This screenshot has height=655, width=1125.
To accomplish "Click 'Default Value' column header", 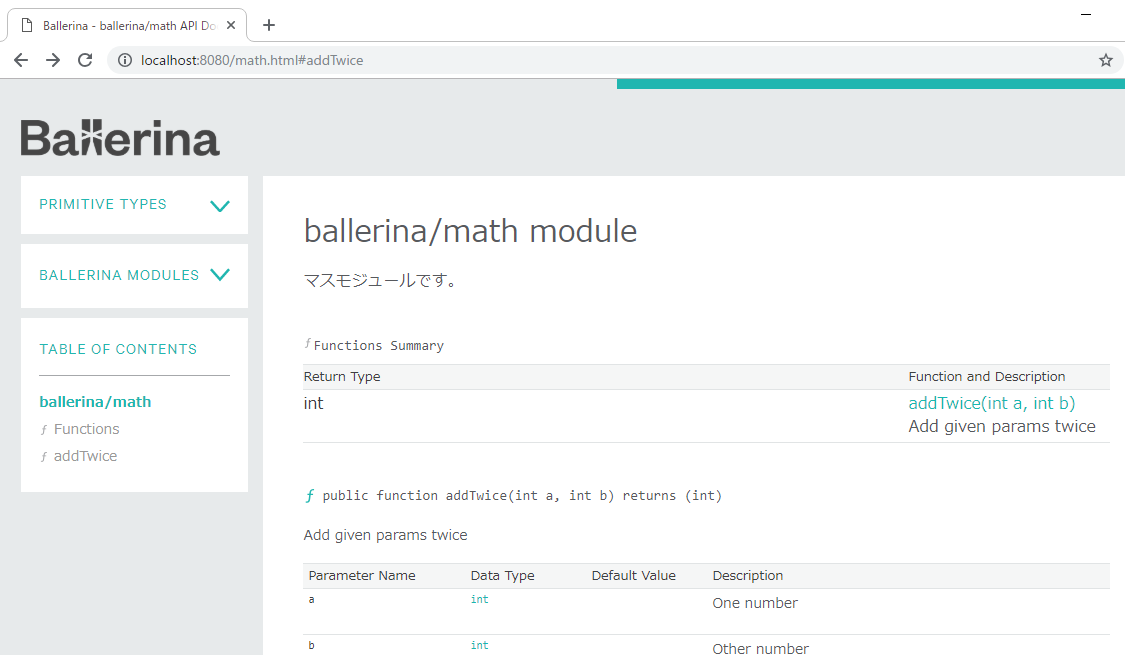I will [634, 575].
